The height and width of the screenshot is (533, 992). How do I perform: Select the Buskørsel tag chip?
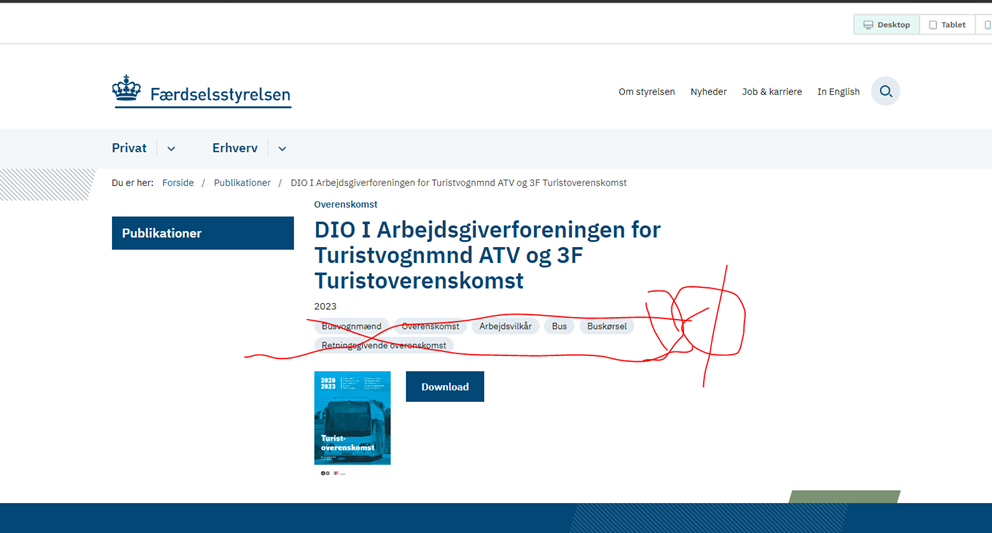pos(606,326)
